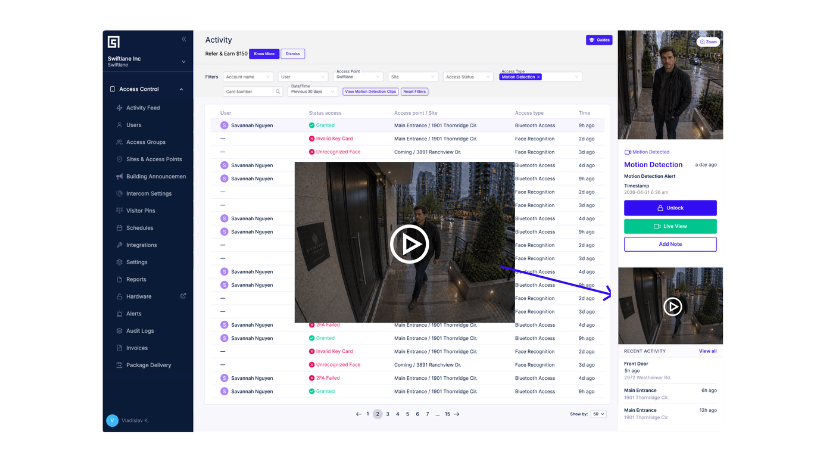
Task: Open Schedules in sidebar
Action: point(140,228)
